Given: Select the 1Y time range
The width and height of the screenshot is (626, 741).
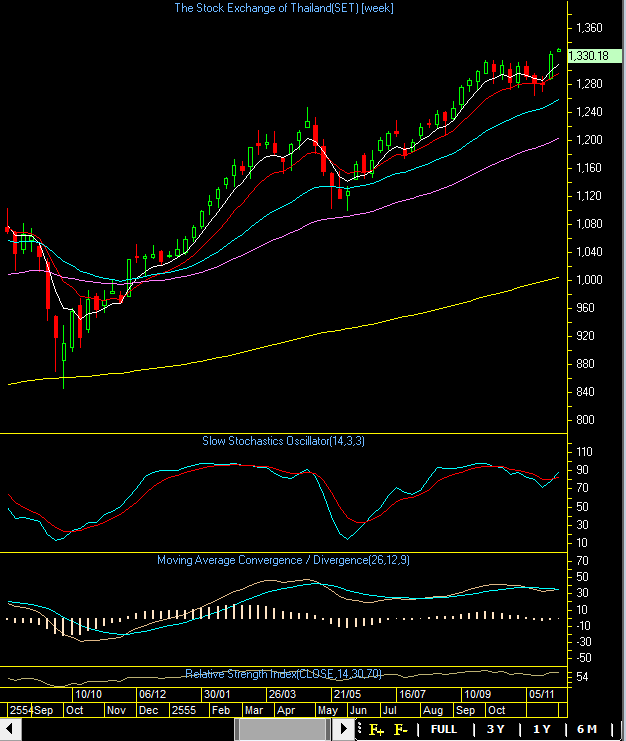Looking at the screenshot, I should (542, 729).
